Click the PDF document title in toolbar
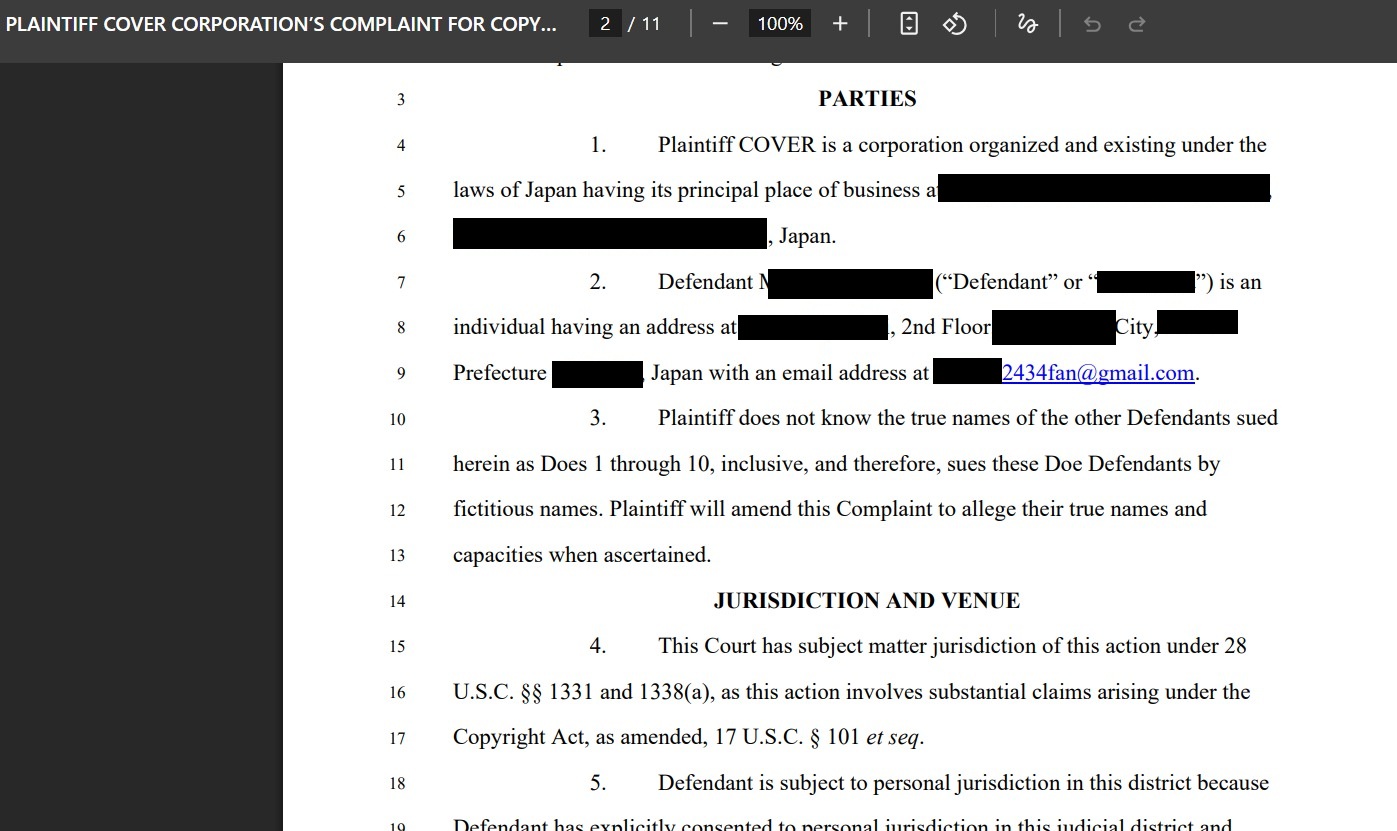Image resolution: width=1397 pixels, height=831 pixels. (x=282, y=24)
